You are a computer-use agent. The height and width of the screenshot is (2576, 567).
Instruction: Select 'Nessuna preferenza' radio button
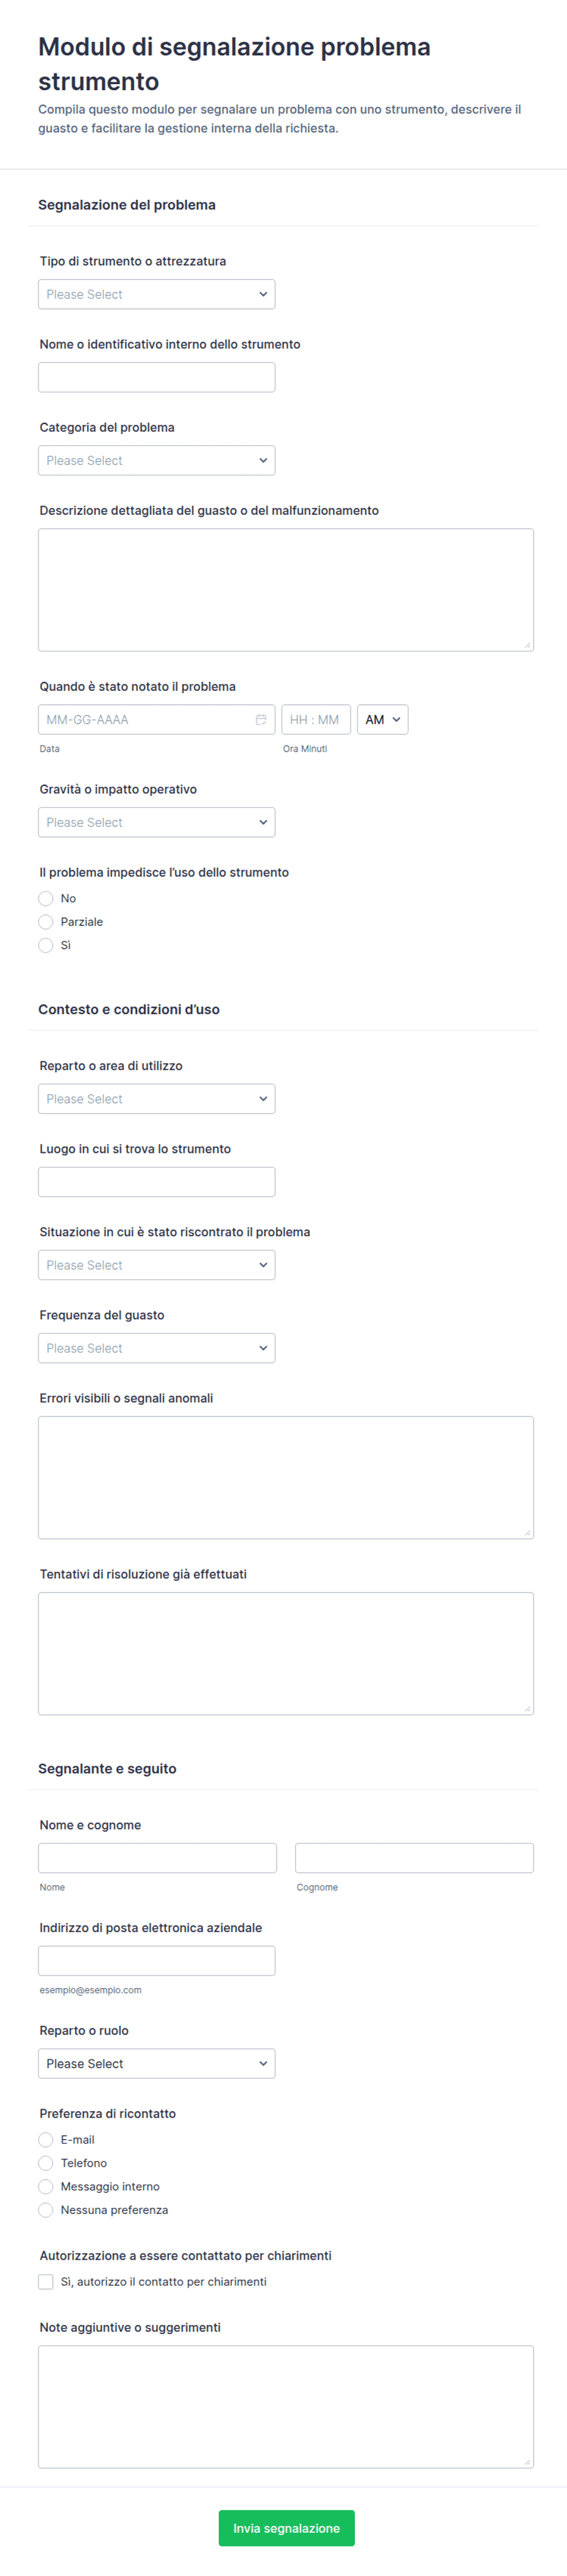(x=46, y=2210)
